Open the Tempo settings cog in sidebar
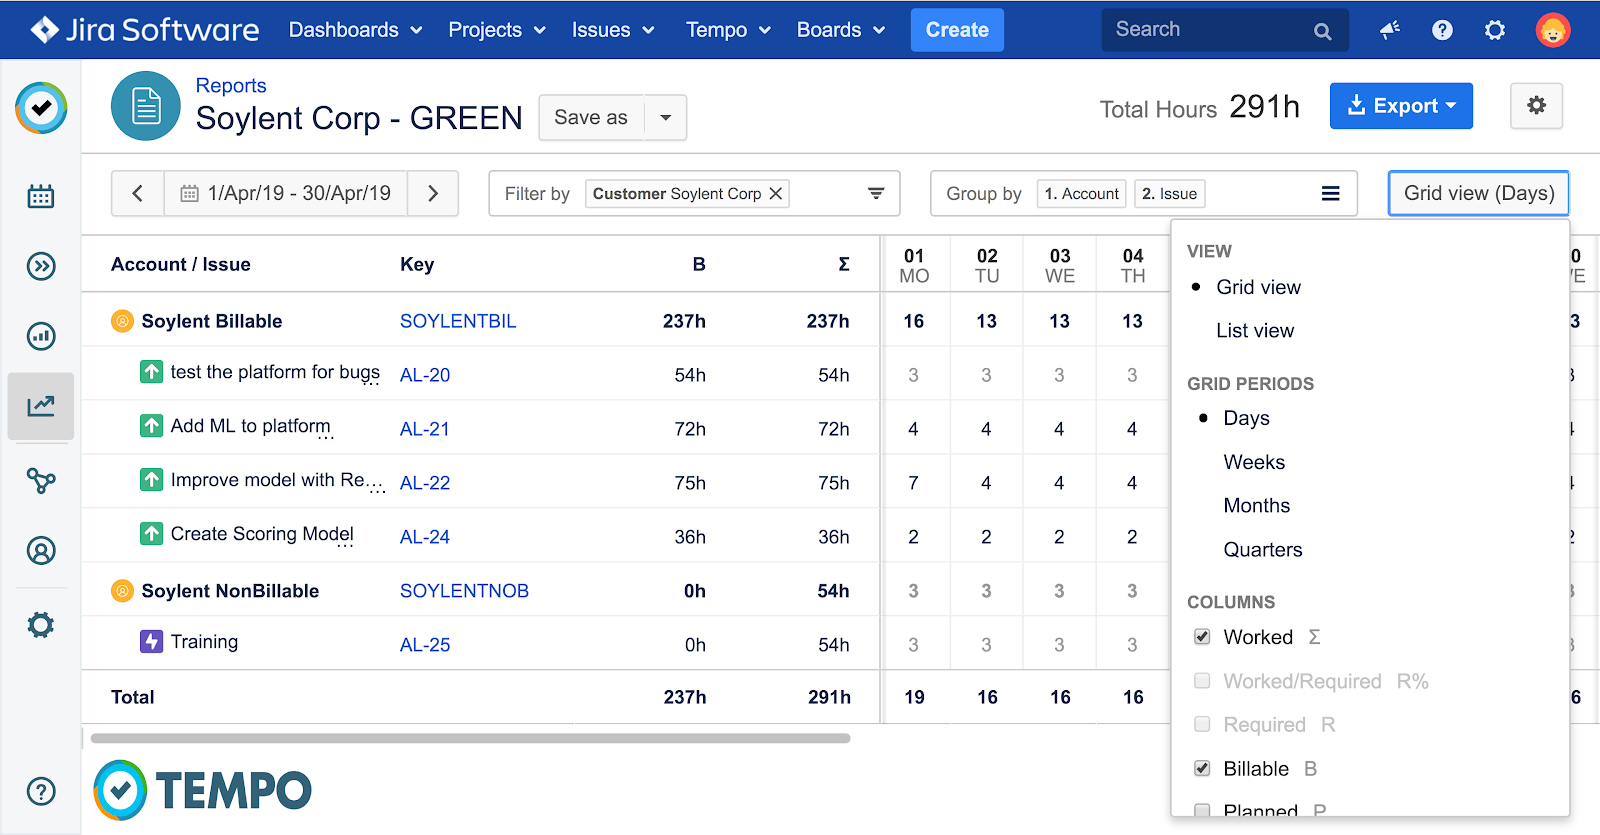The height and width of the screenshot is (835, 1600). point(41,625)
